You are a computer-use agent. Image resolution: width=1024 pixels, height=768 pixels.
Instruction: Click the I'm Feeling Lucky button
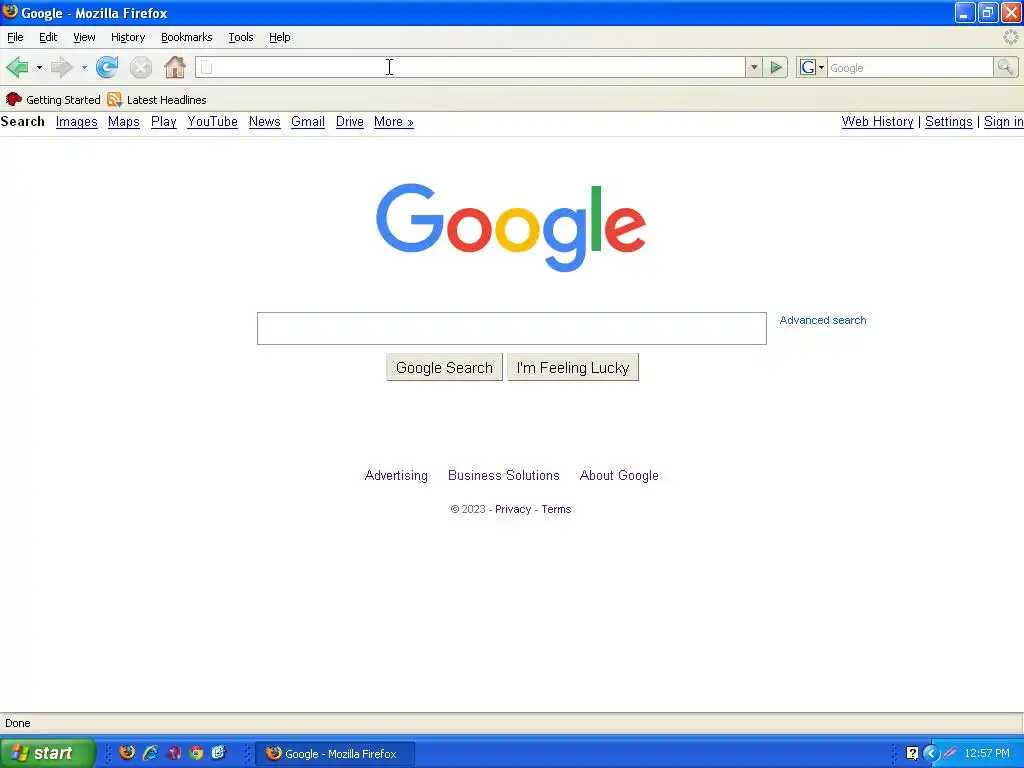(x=573, y=368)
